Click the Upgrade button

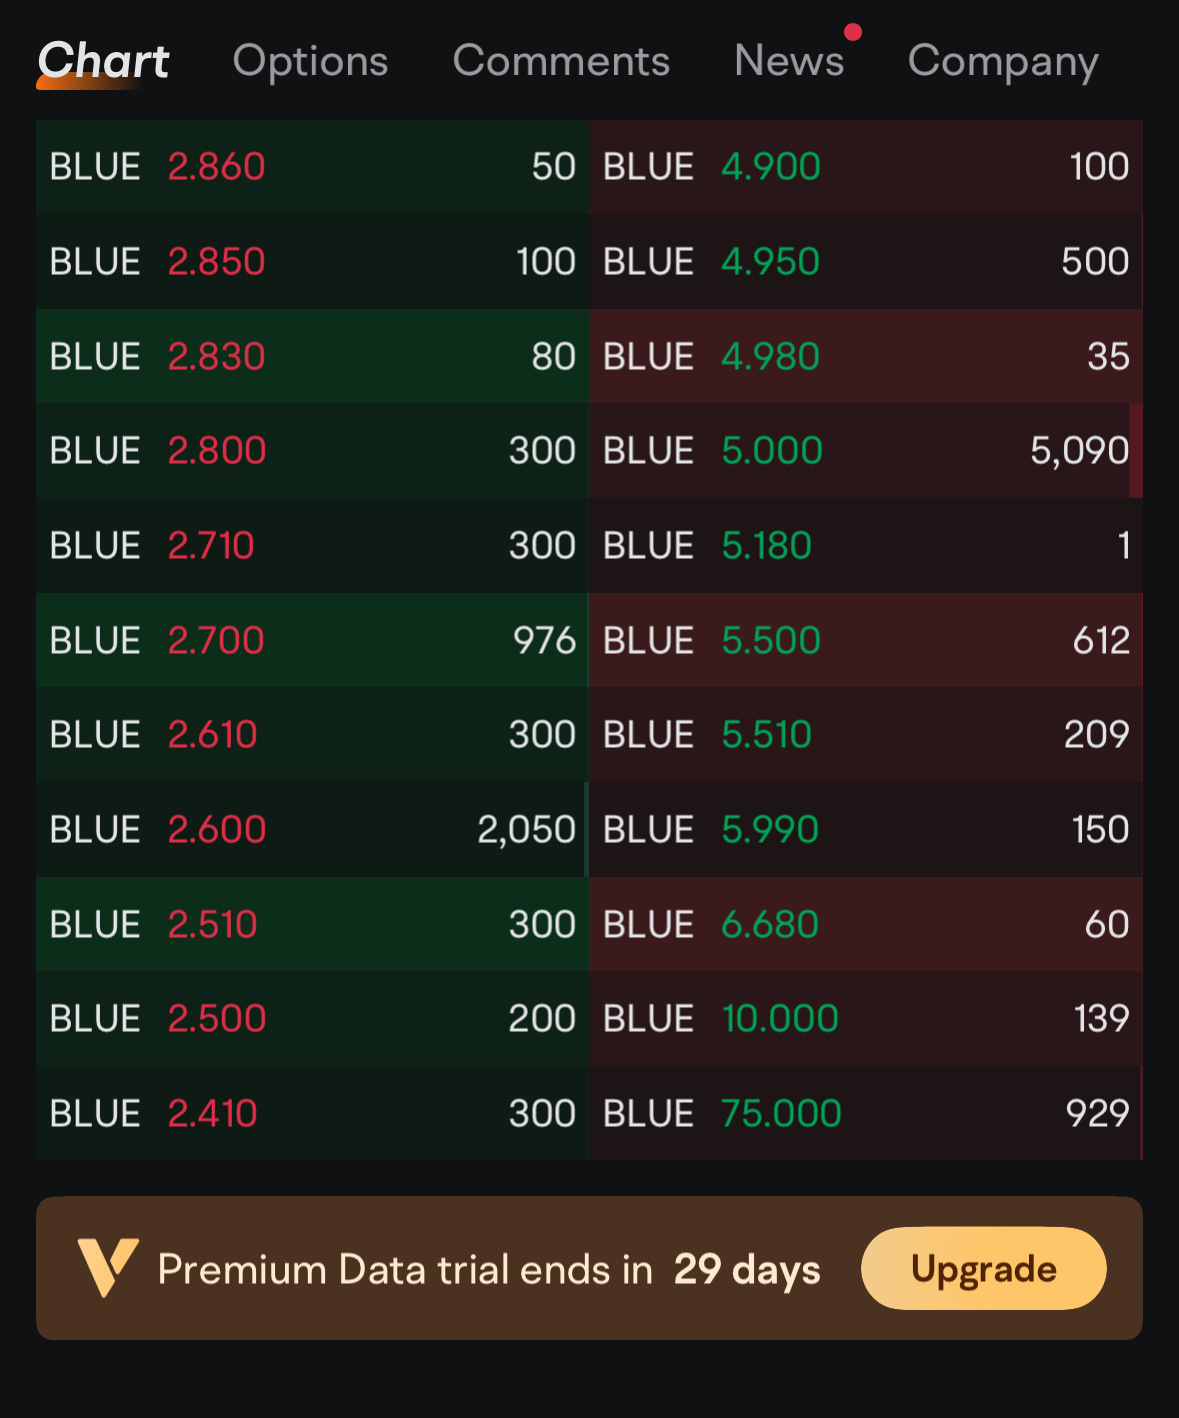coord(983,1268)
